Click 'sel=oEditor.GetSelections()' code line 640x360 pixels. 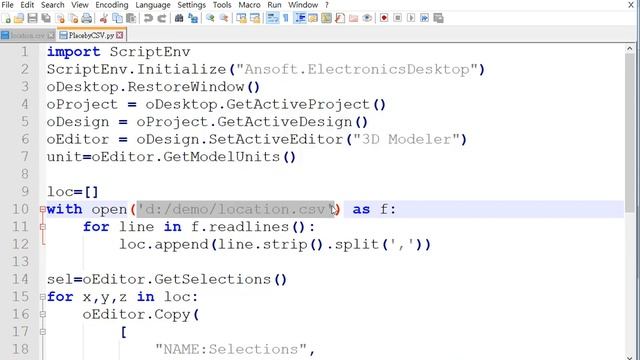pos(167,279)
